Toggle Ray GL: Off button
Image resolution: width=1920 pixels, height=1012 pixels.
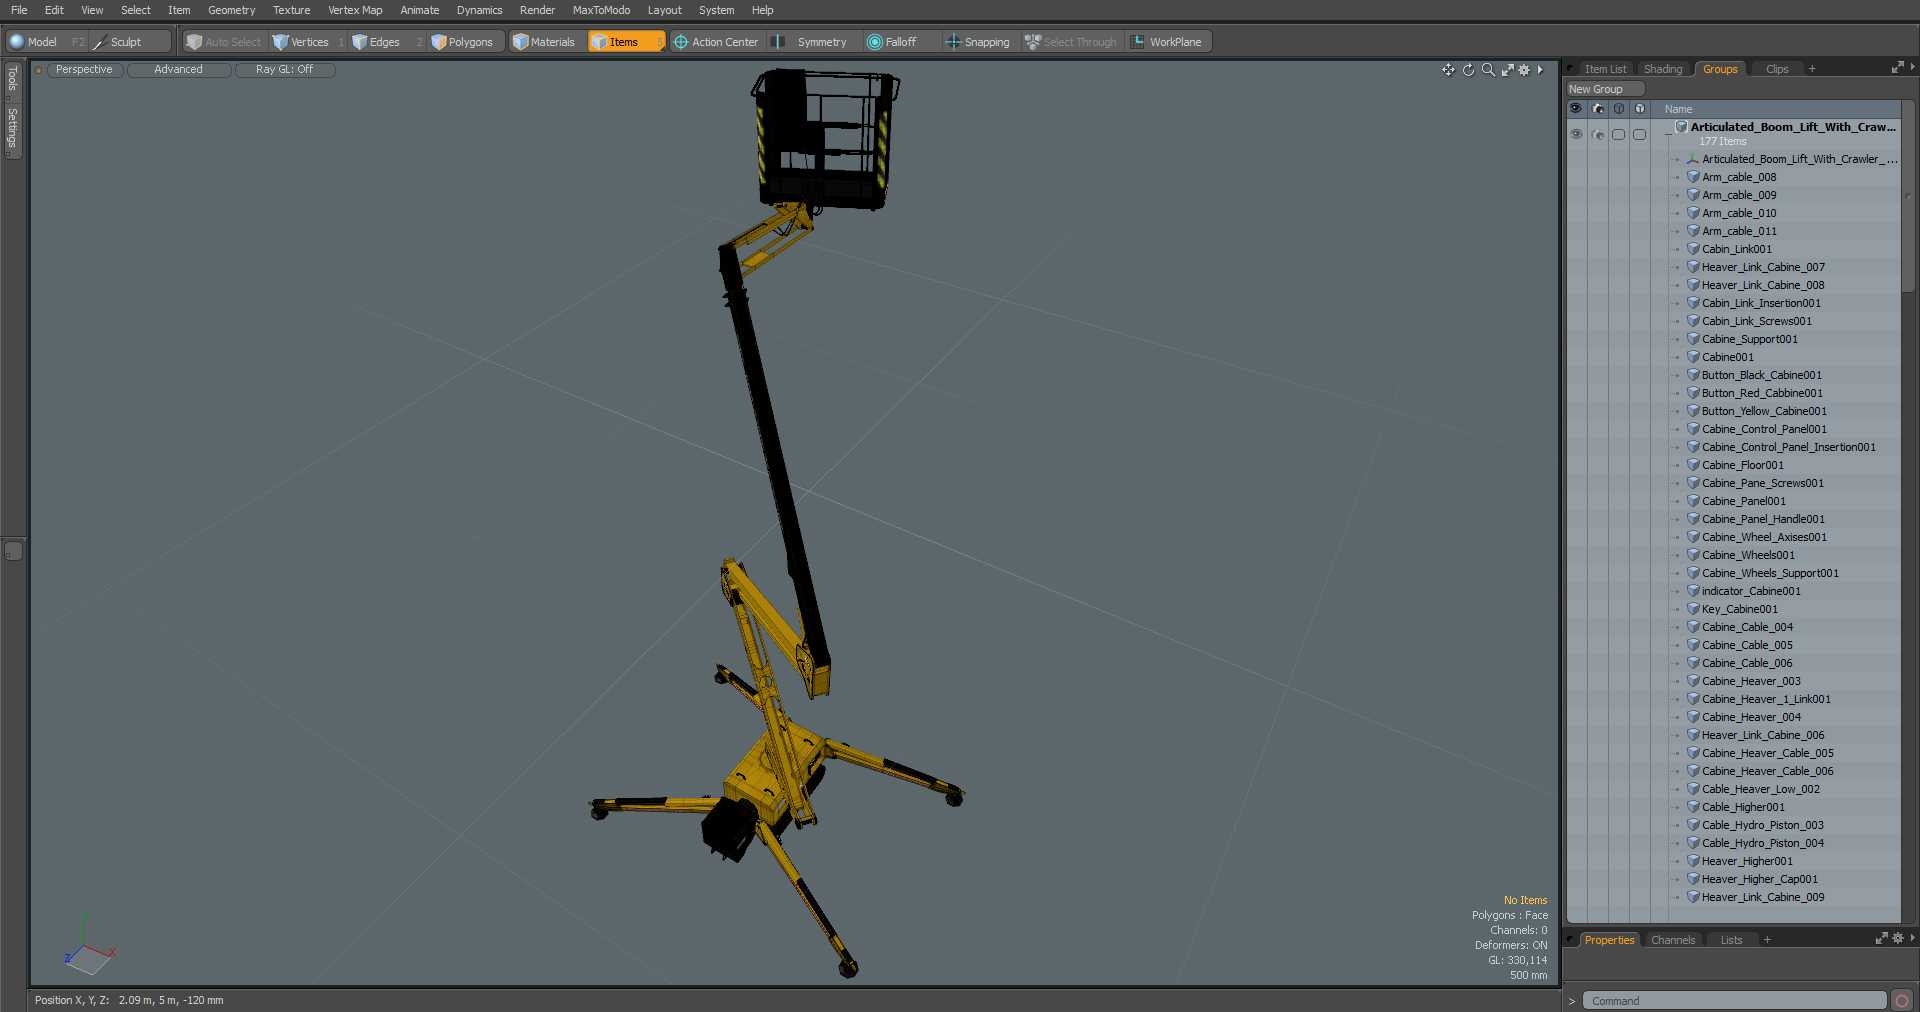285,69
